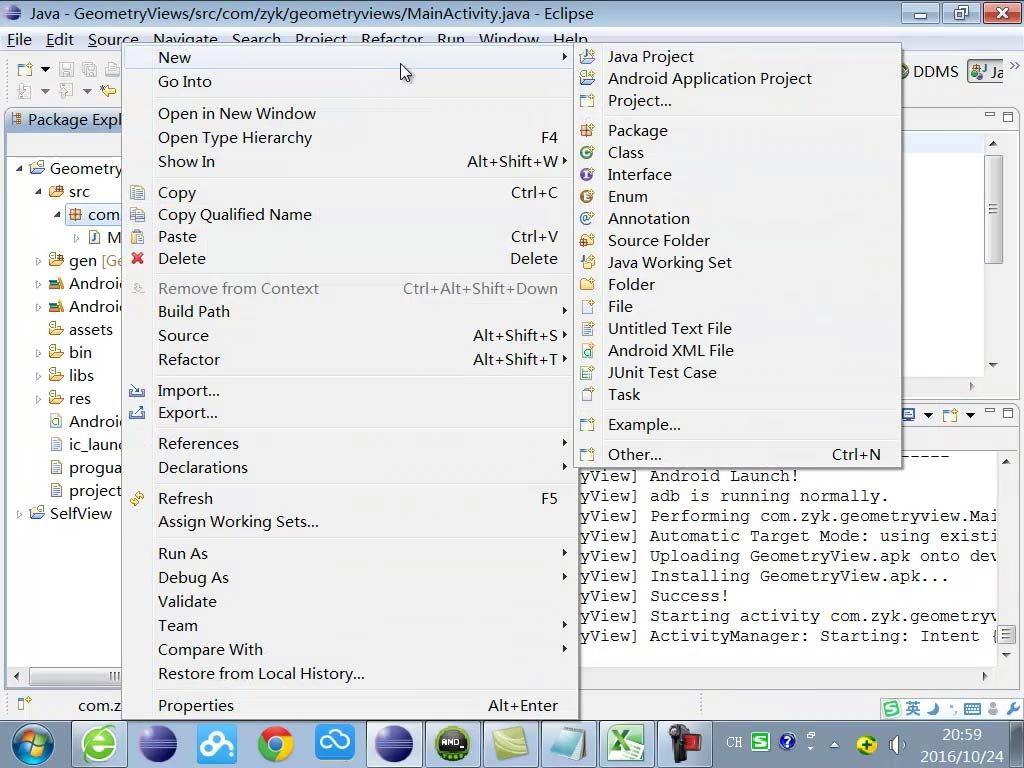Click the Source Folder icon
This screenshot has height=768, width=1024.
(587, 240)
